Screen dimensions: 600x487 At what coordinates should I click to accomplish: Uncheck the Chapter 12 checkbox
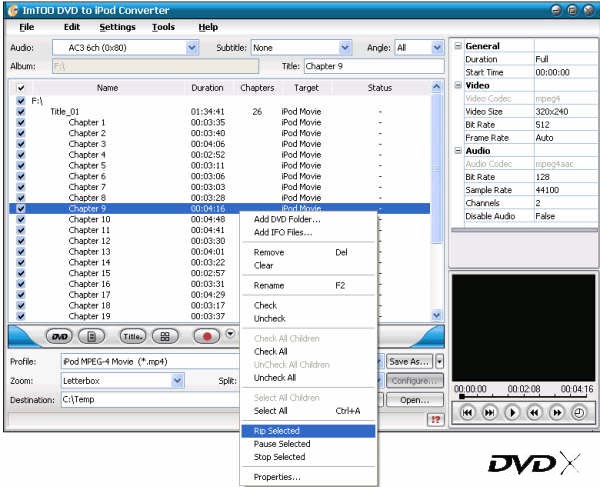coord(21,241)
